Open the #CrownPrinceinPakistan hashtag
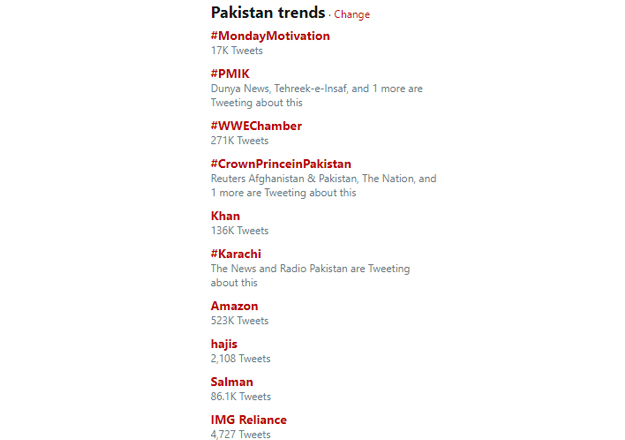 pos(281,164)
